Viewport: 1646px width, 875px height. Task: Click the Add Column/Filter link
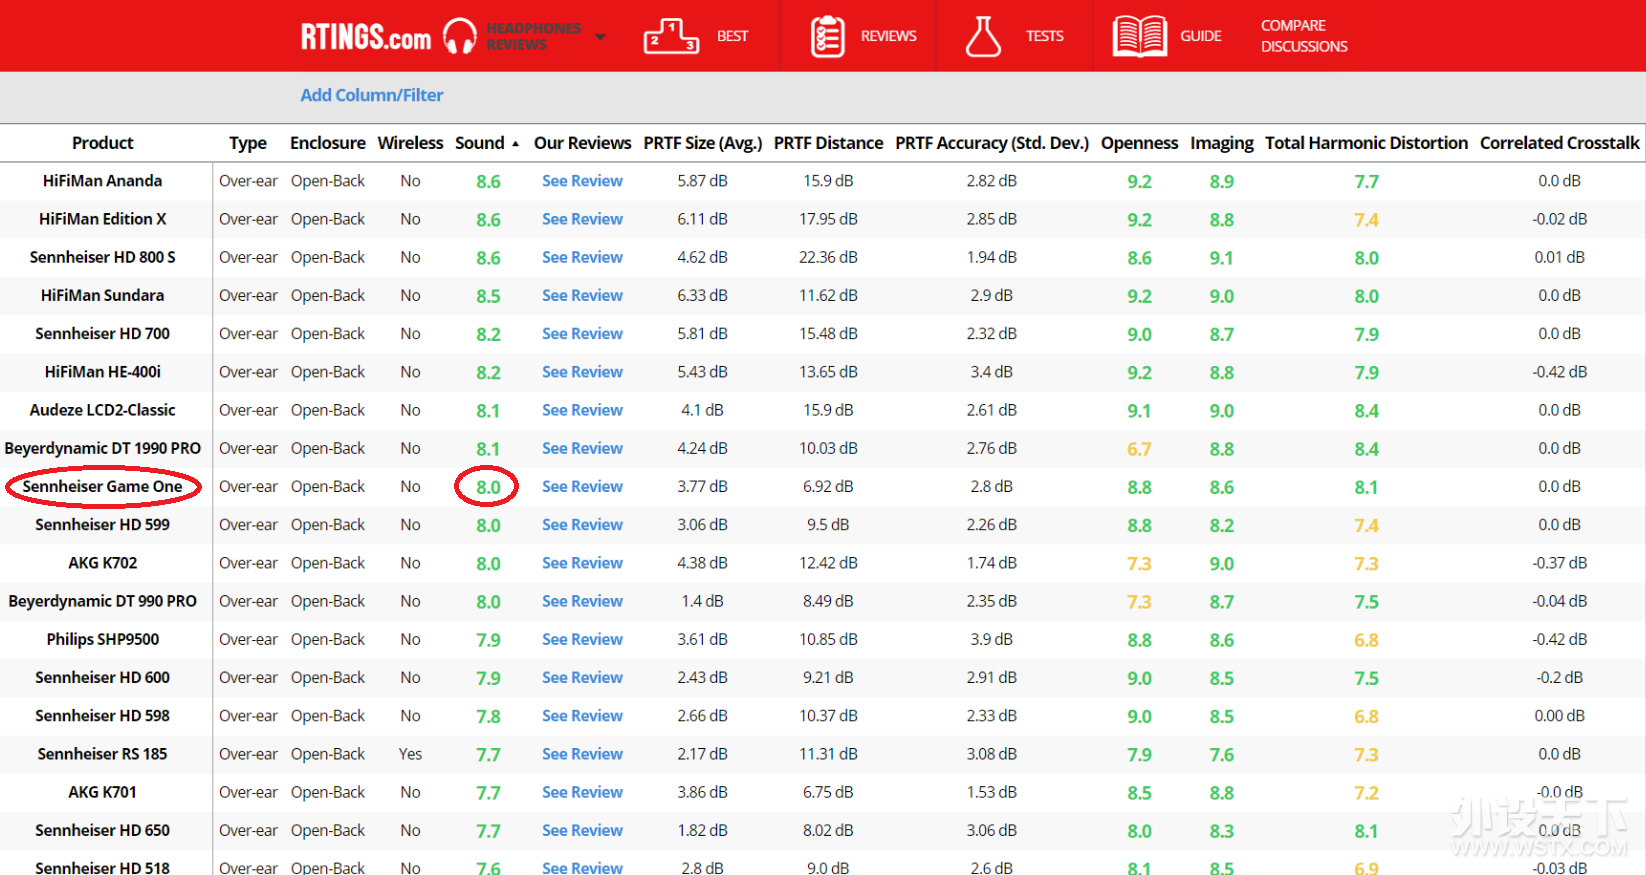(x=372, y=95)
